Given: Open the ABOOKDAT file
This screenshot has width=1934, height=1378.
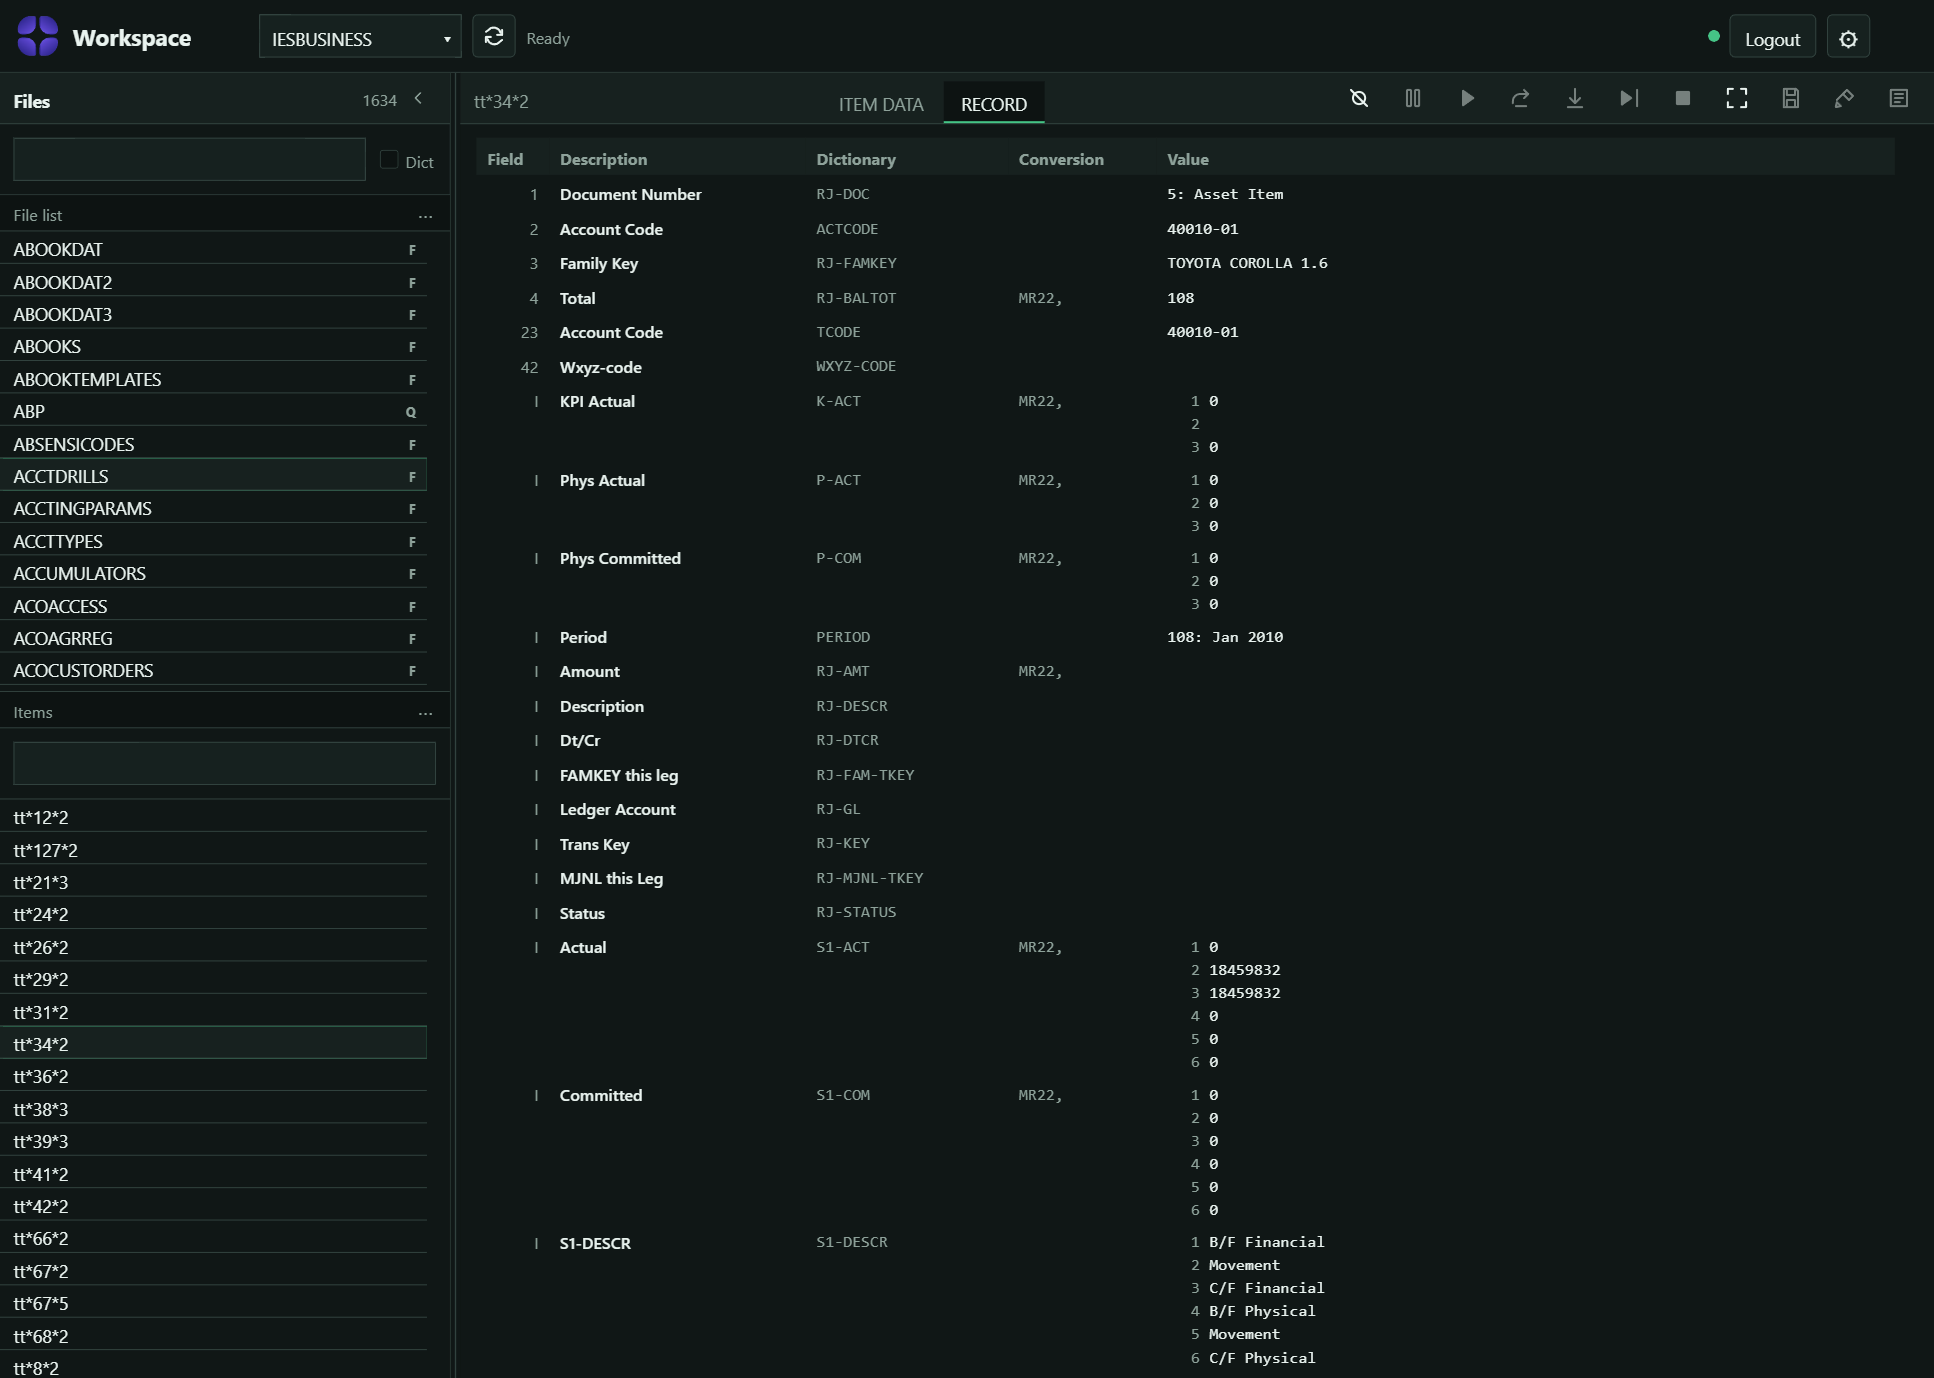Looking at the screenshot, I should pyautogui.click(x=214, y=249).
